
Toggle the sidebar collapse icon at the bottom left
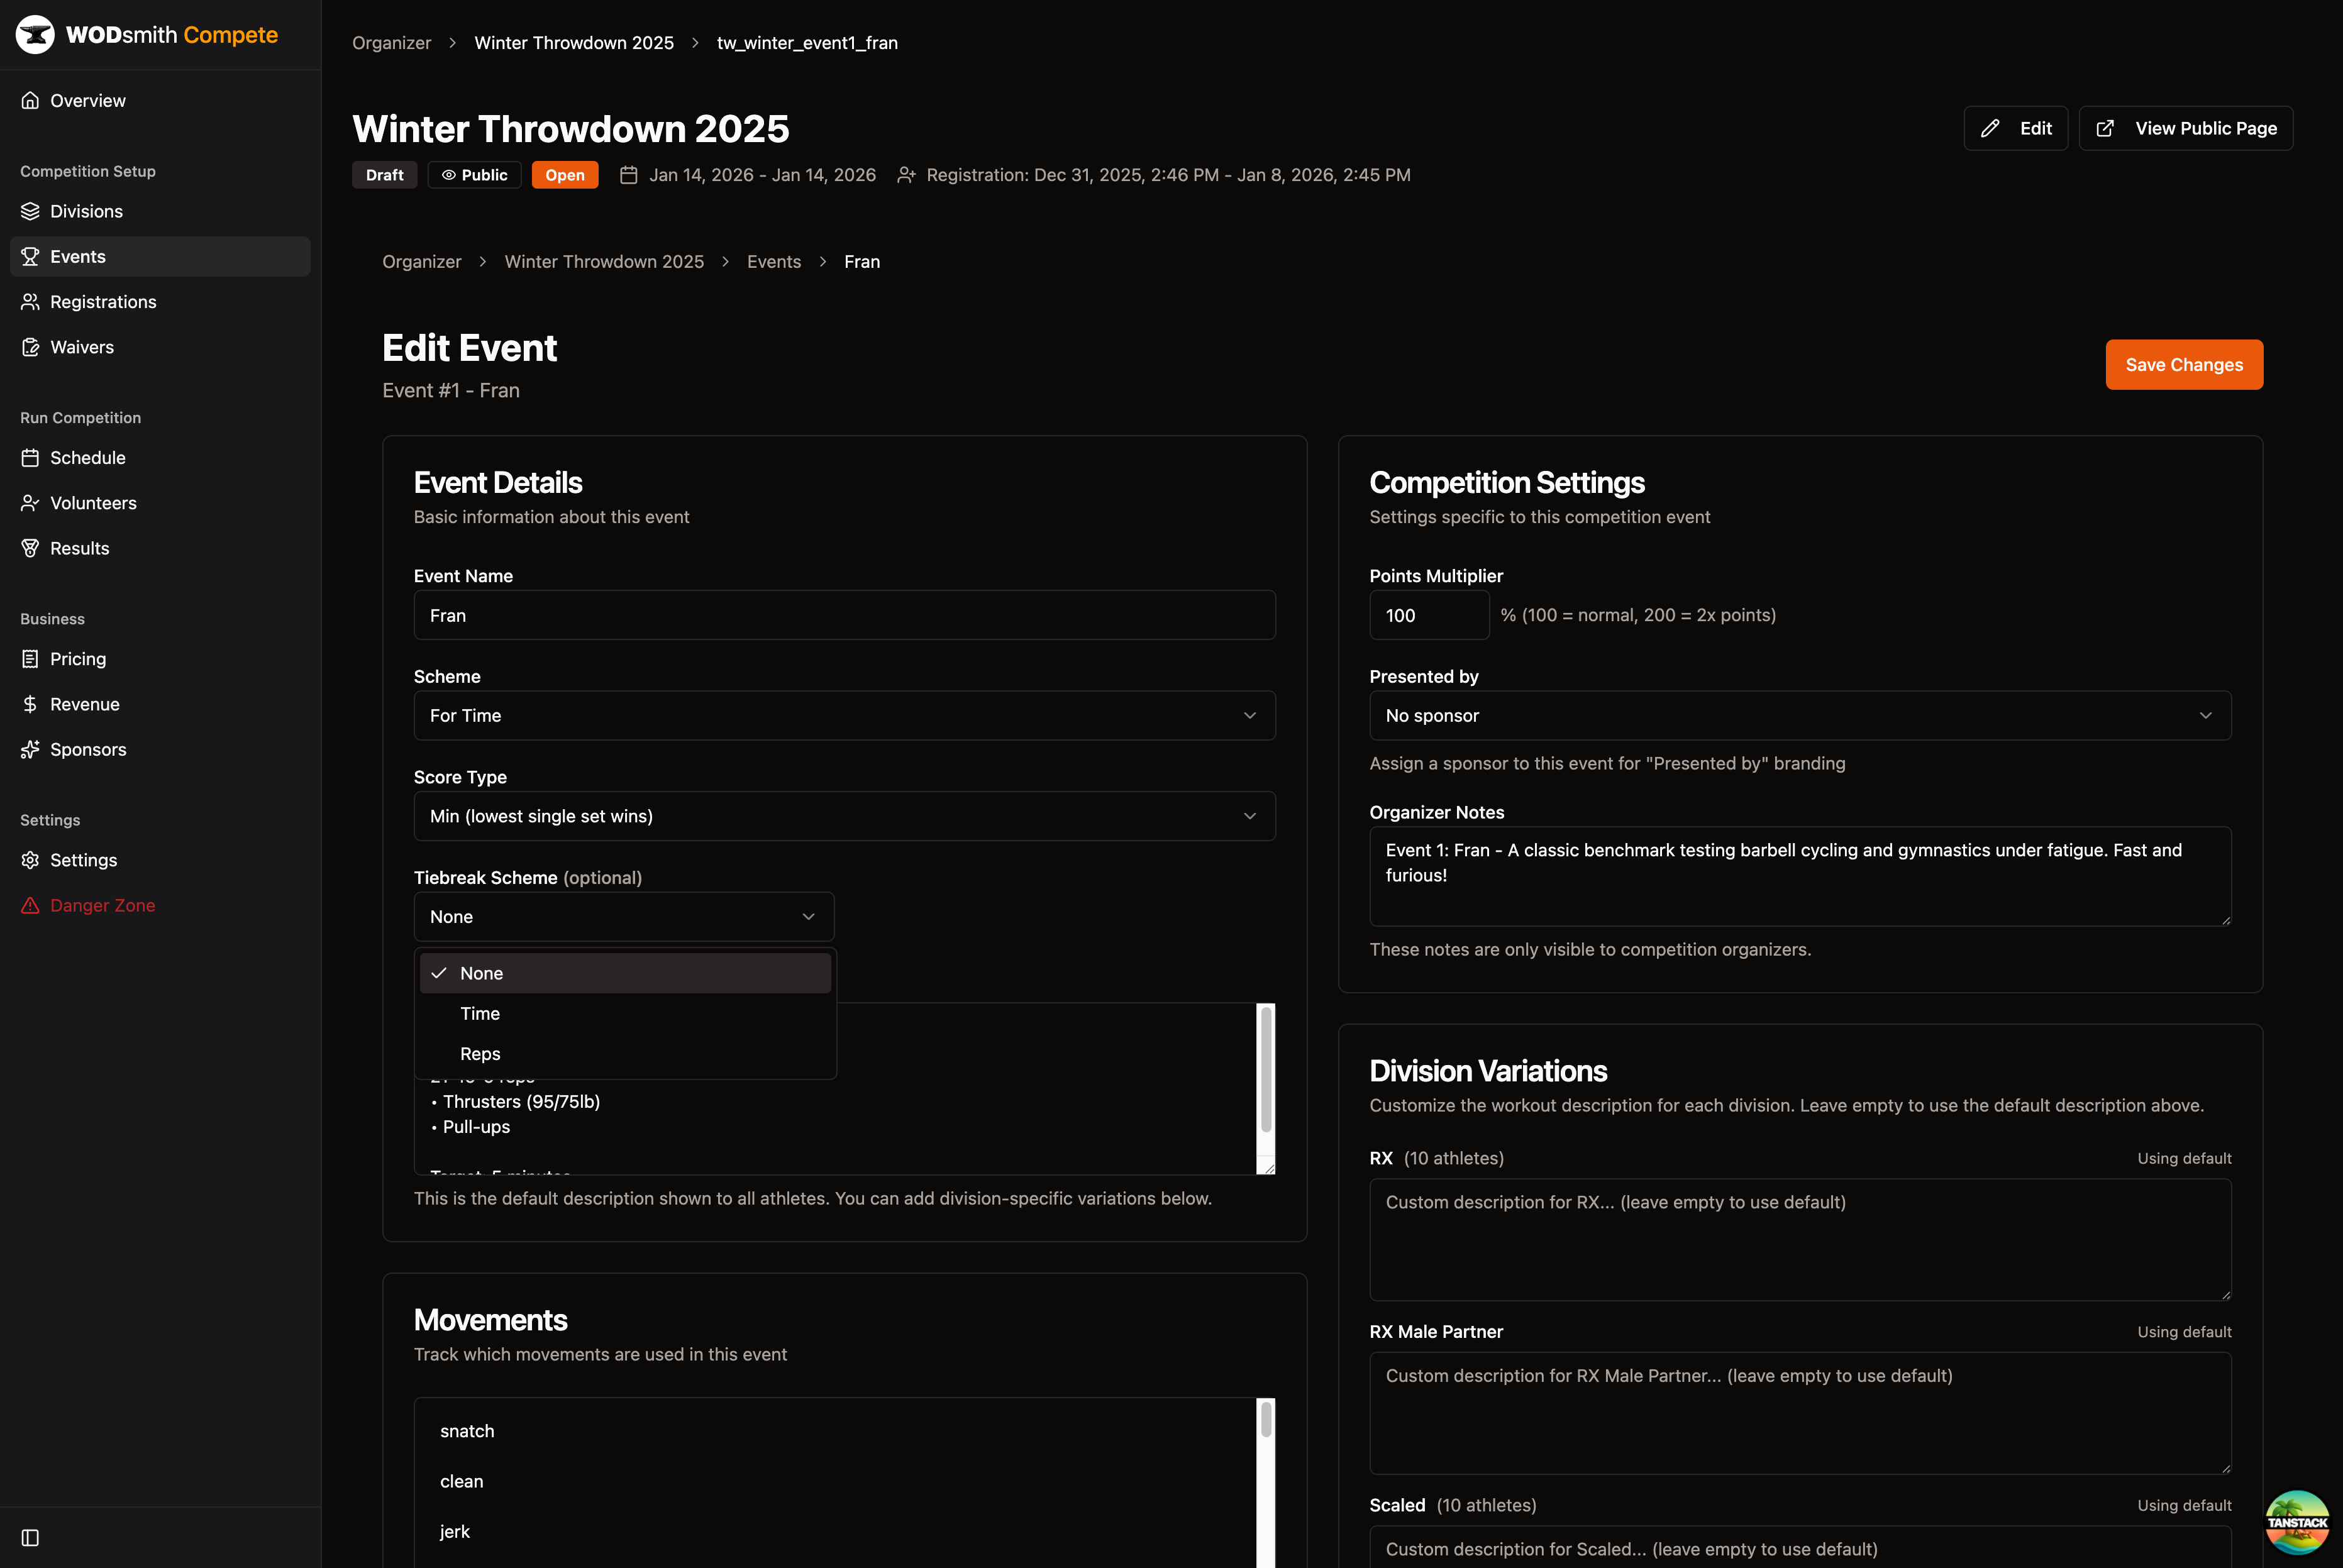coord(30,1537)
